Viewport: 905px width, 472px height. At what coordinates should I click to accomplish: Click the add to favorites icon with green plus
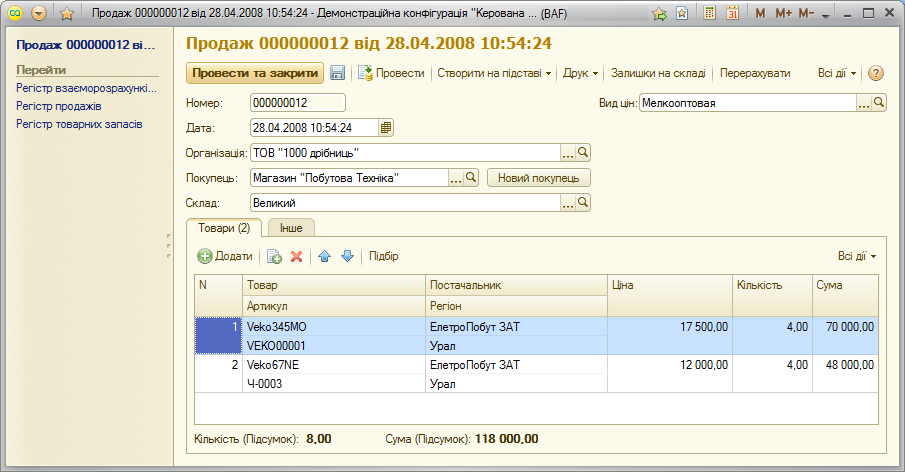[x=659, y=13]
